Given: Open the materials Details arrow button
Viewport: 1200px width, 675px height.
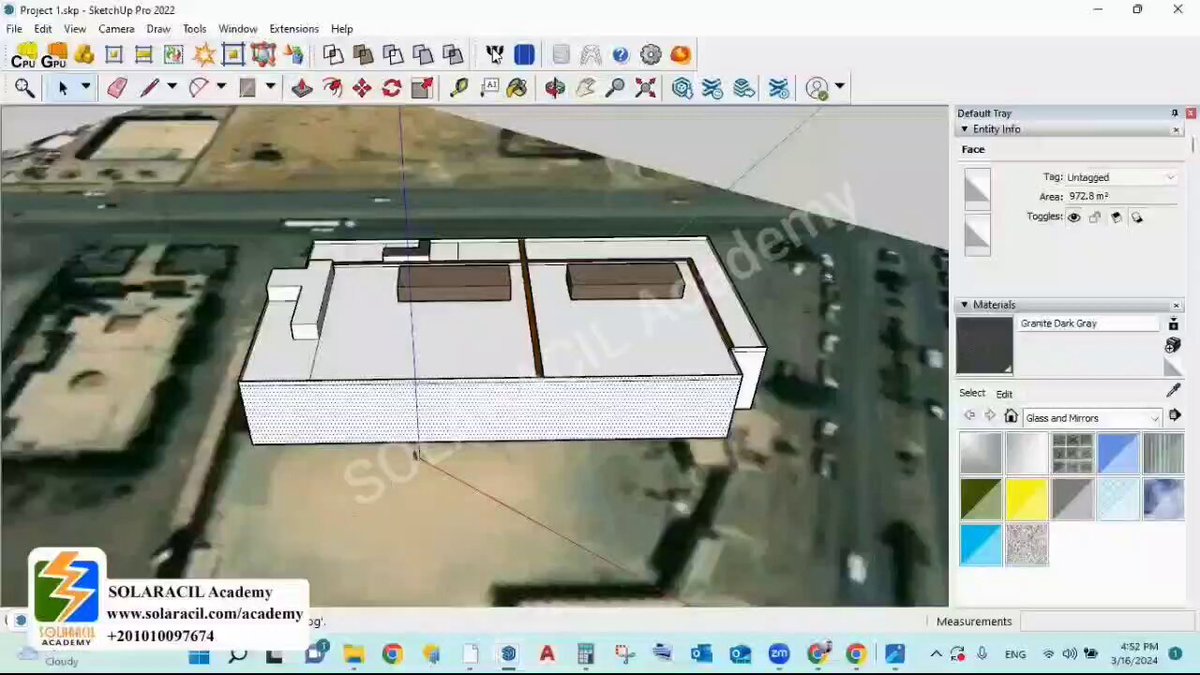Looking at the screenshot, I should point(1174,416).
